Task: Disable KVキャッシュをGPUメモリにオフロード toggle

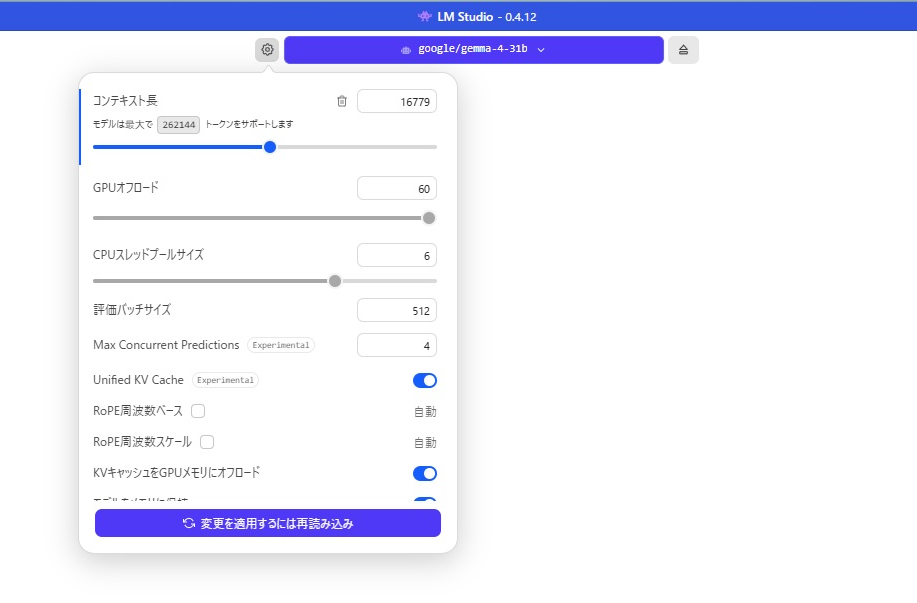Action: coord(425,473)
